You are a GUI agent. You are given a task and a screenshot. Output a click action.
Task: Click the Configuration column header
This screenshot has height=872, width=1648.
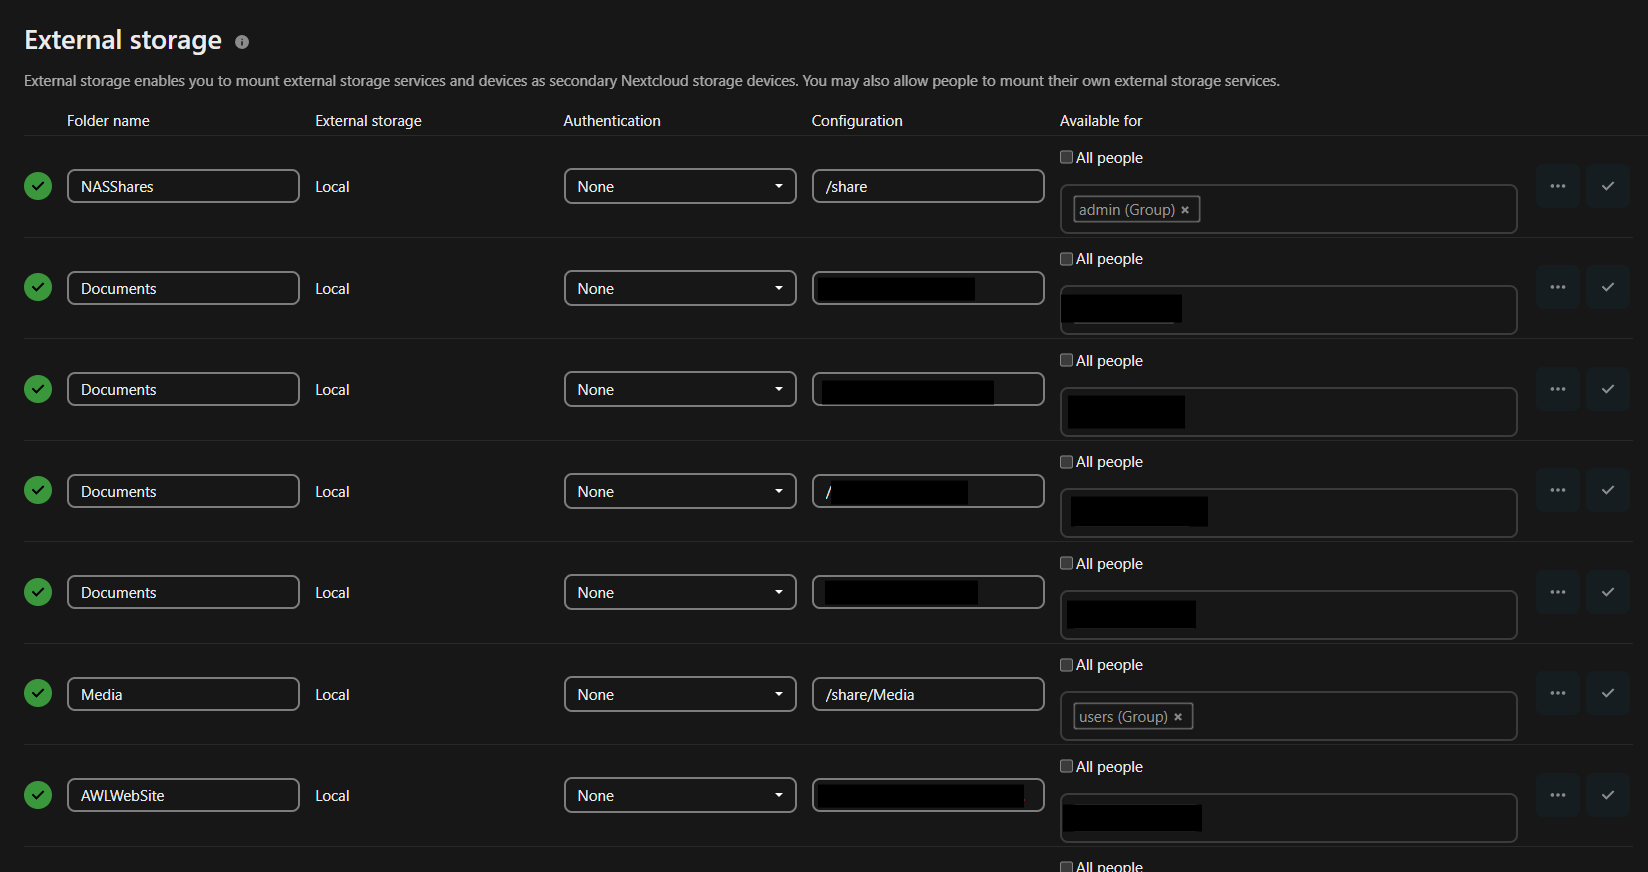click(857, 121)
